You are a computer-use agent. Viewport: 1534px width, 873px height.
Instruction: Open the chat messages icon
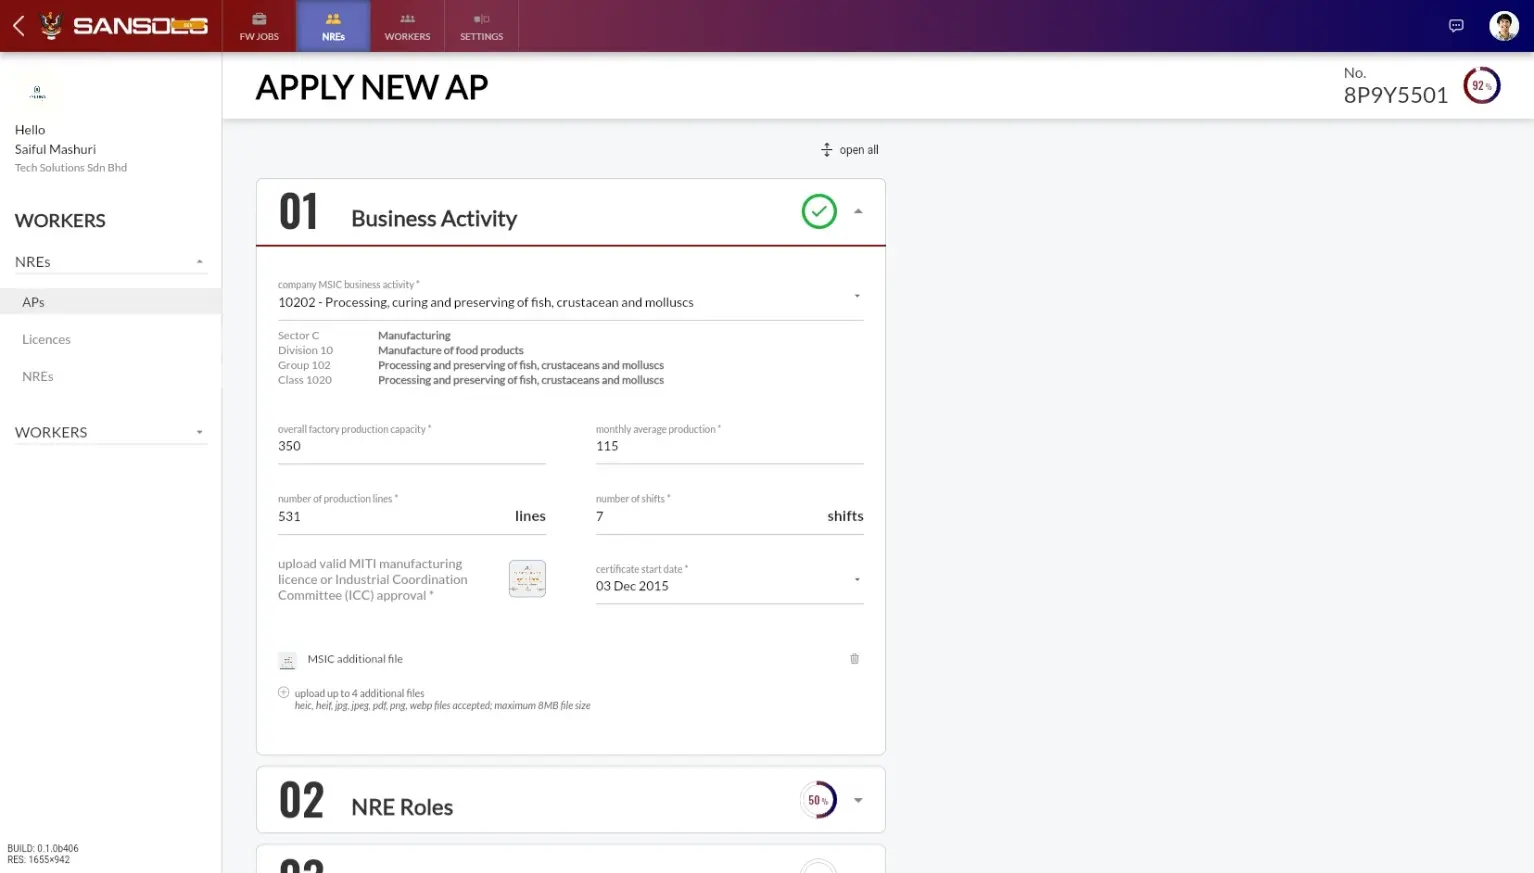[x=1456, y=26]
